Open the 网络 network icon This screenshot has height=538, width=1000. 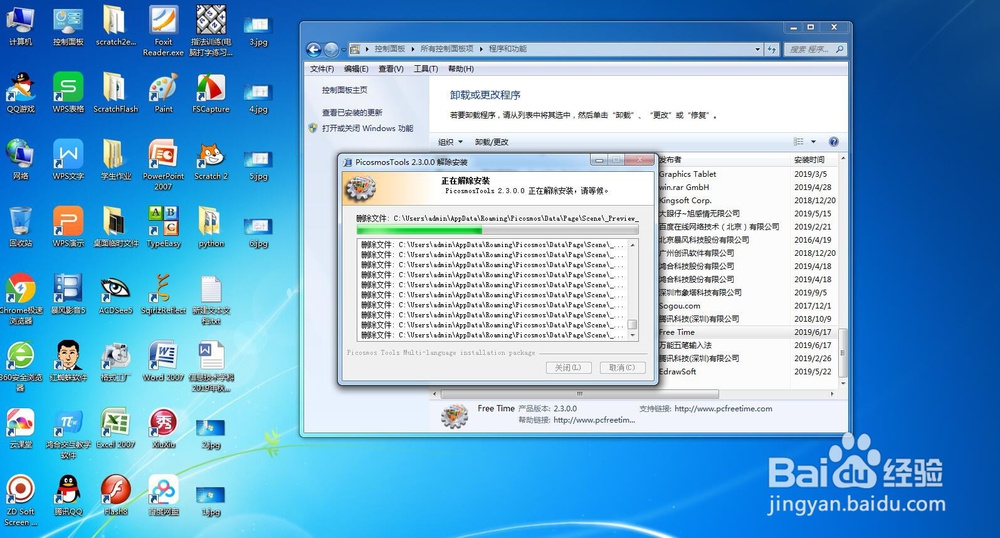coord(20,160)
